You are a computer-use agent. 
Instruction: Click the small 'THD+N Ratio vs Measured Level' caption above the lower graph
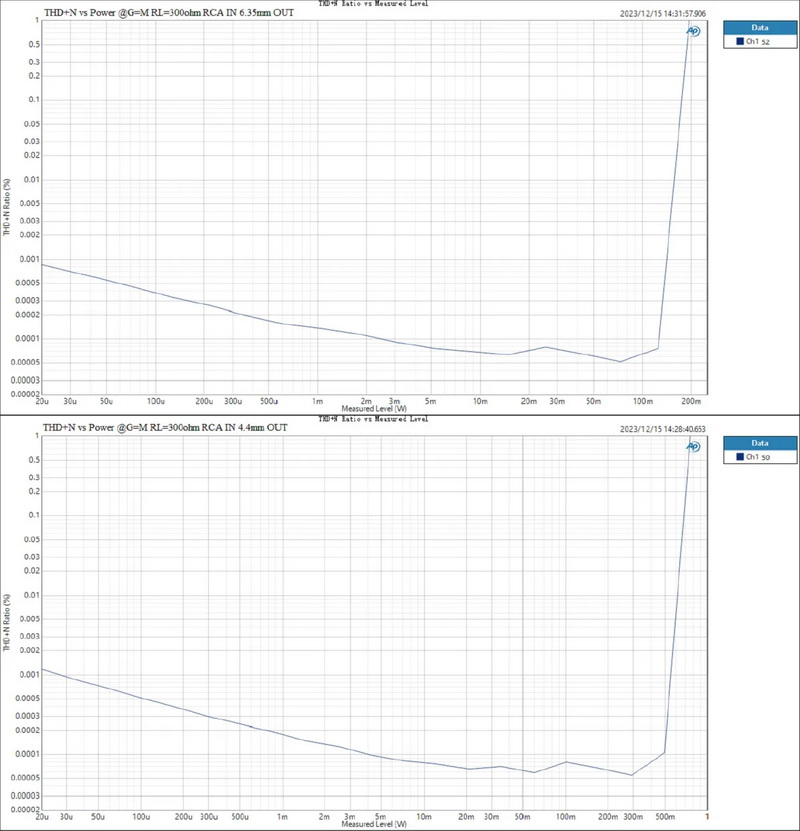[373, 419]
